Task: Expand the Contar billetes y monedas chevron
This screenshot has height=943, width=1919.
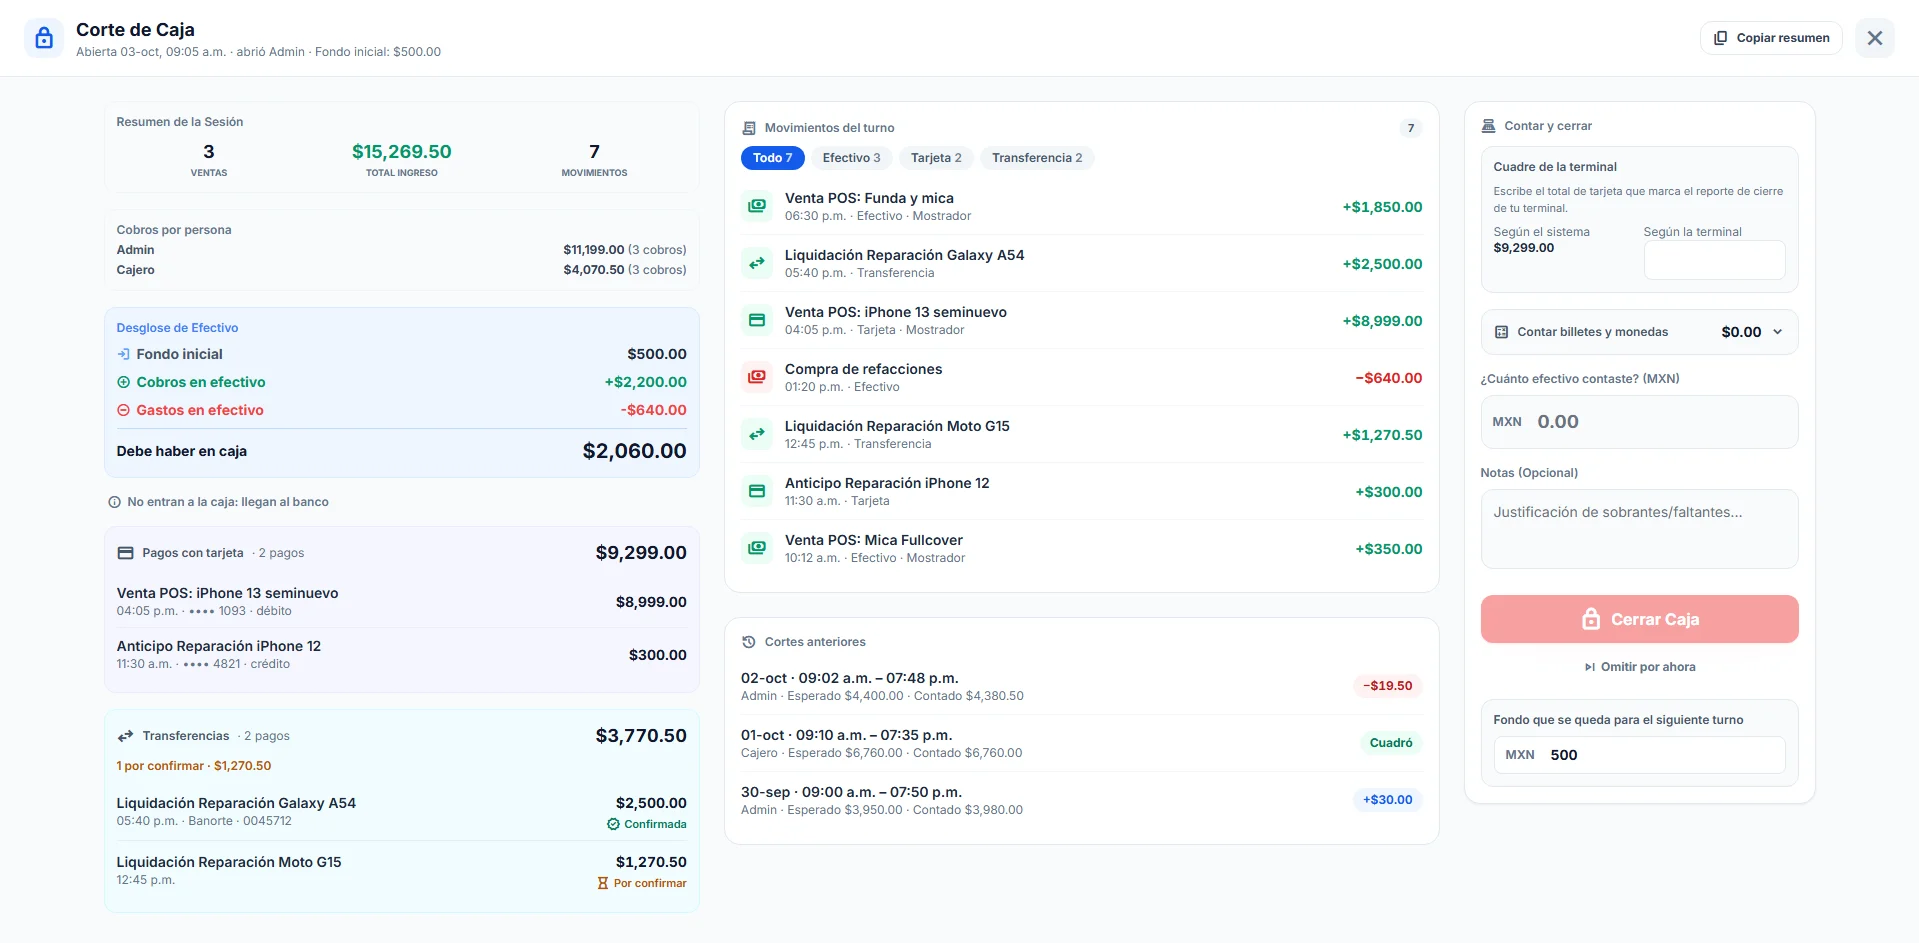Action: tap(1777, 332)
